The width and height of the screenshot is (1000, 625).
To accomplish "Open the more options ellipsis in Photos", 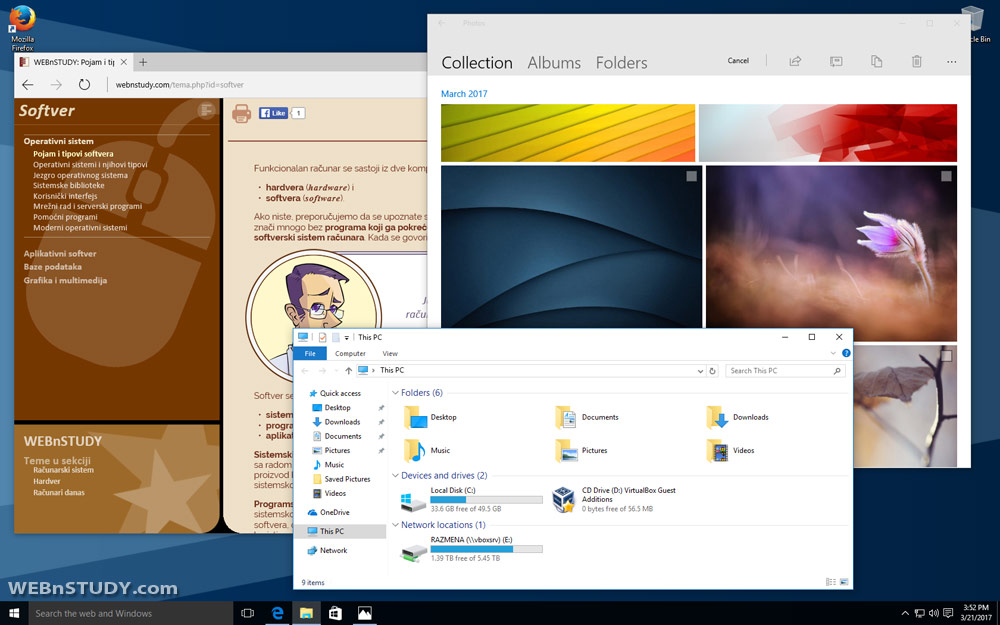I will 952,62.
